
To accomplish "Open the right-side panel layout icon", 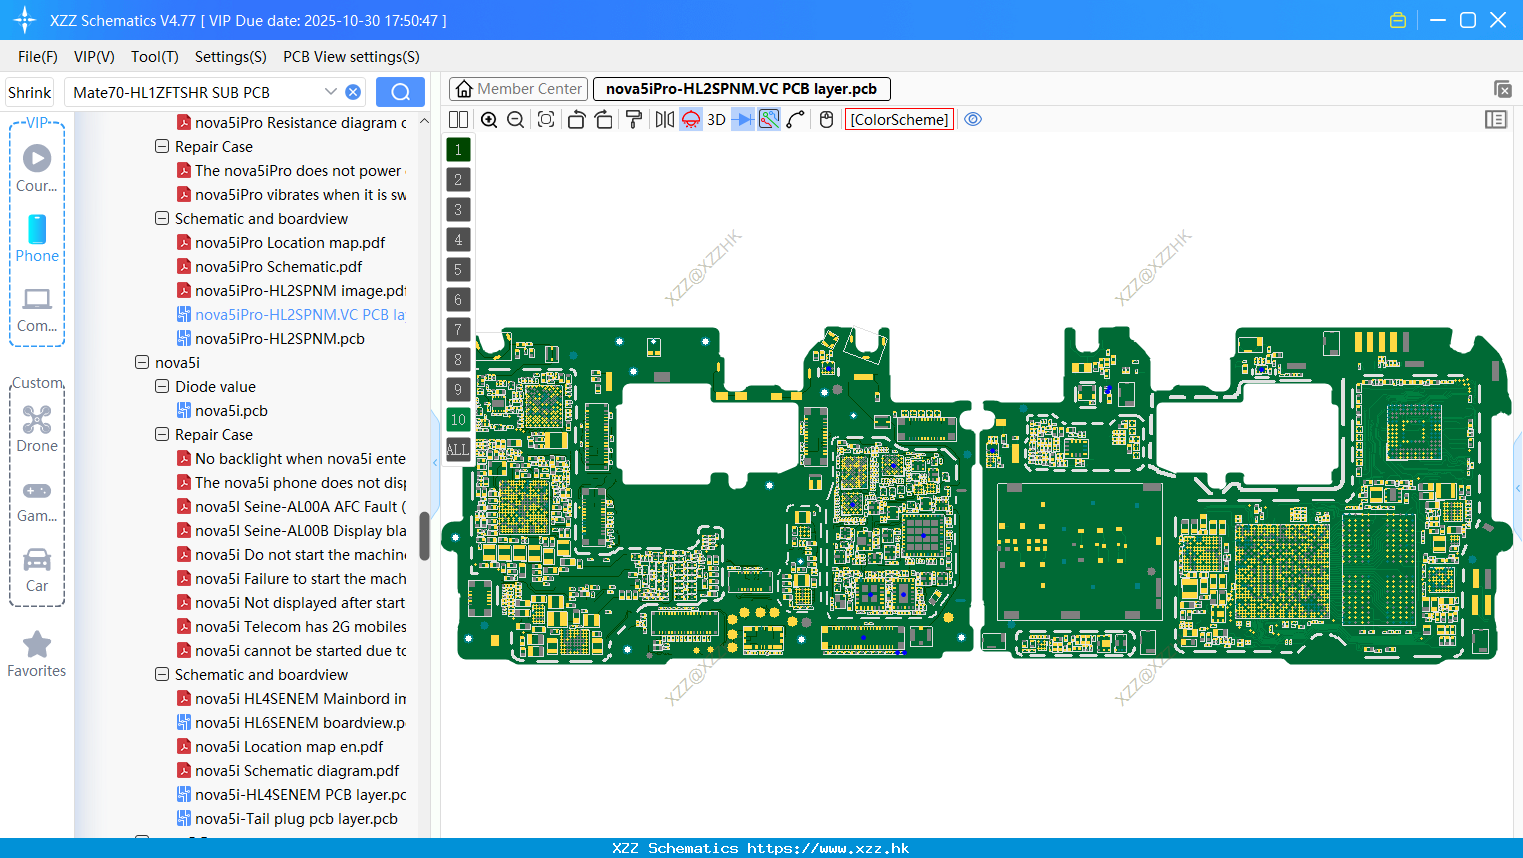I will pos(1496,120).
